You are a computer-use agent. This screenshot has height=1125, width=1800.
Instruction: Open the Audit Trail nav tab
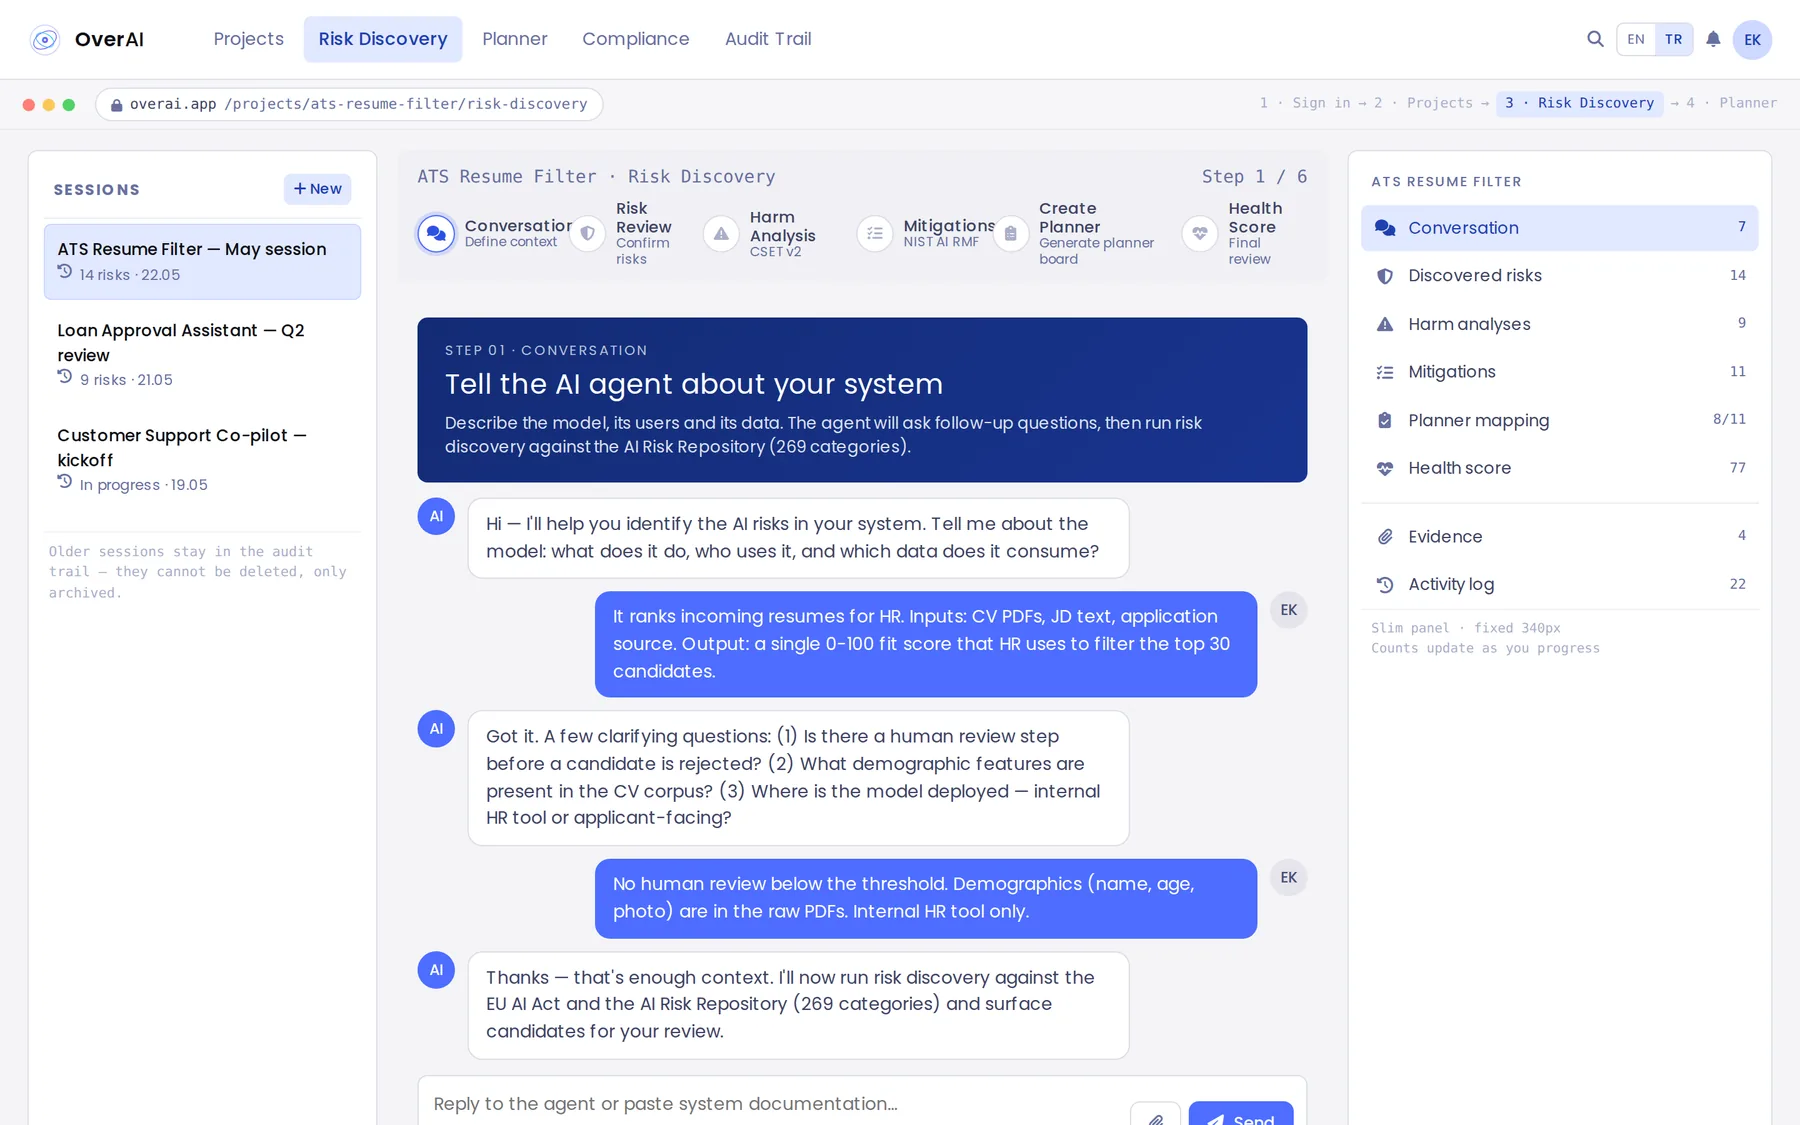point(768,39)
